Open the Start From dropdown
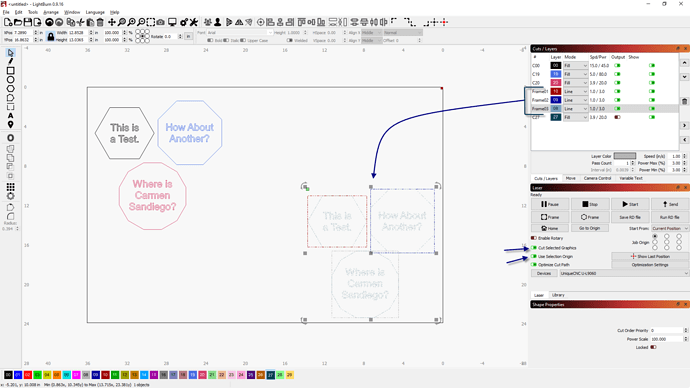 669,228
